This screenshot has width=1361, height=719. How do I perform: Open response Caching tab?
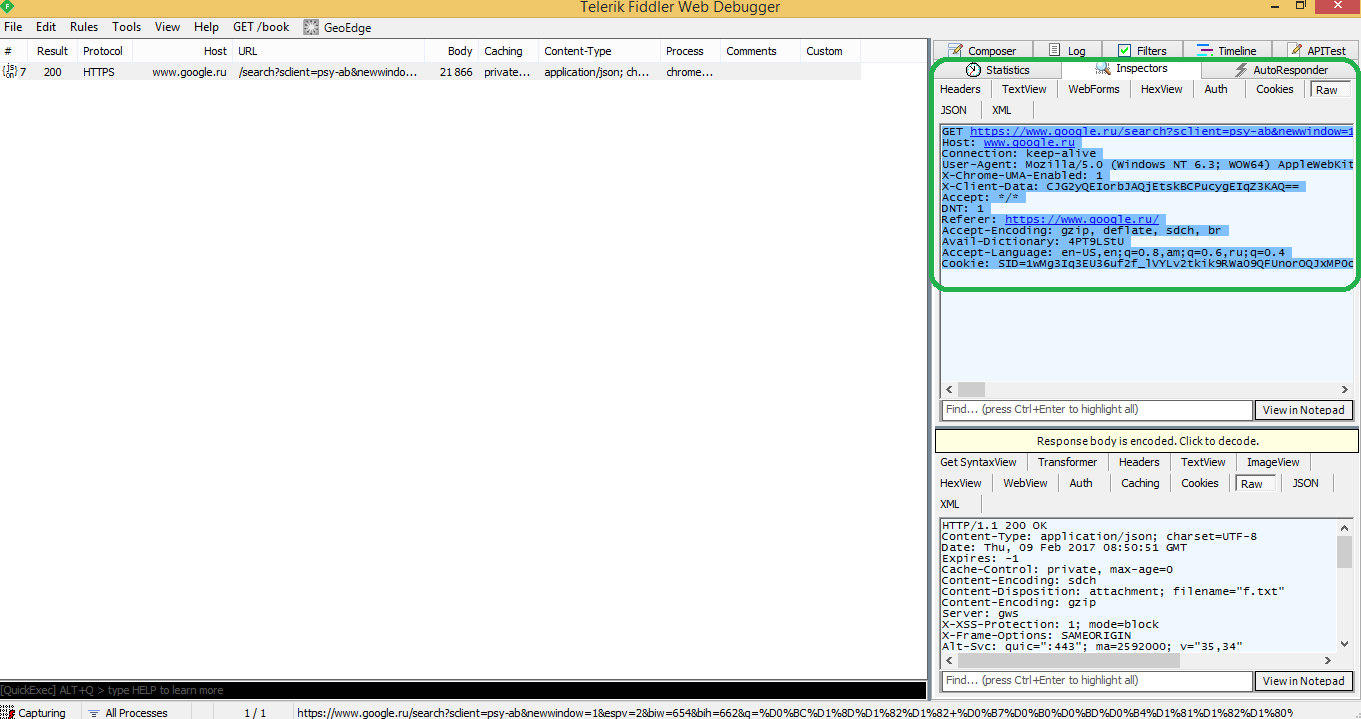coord(1140,483)
